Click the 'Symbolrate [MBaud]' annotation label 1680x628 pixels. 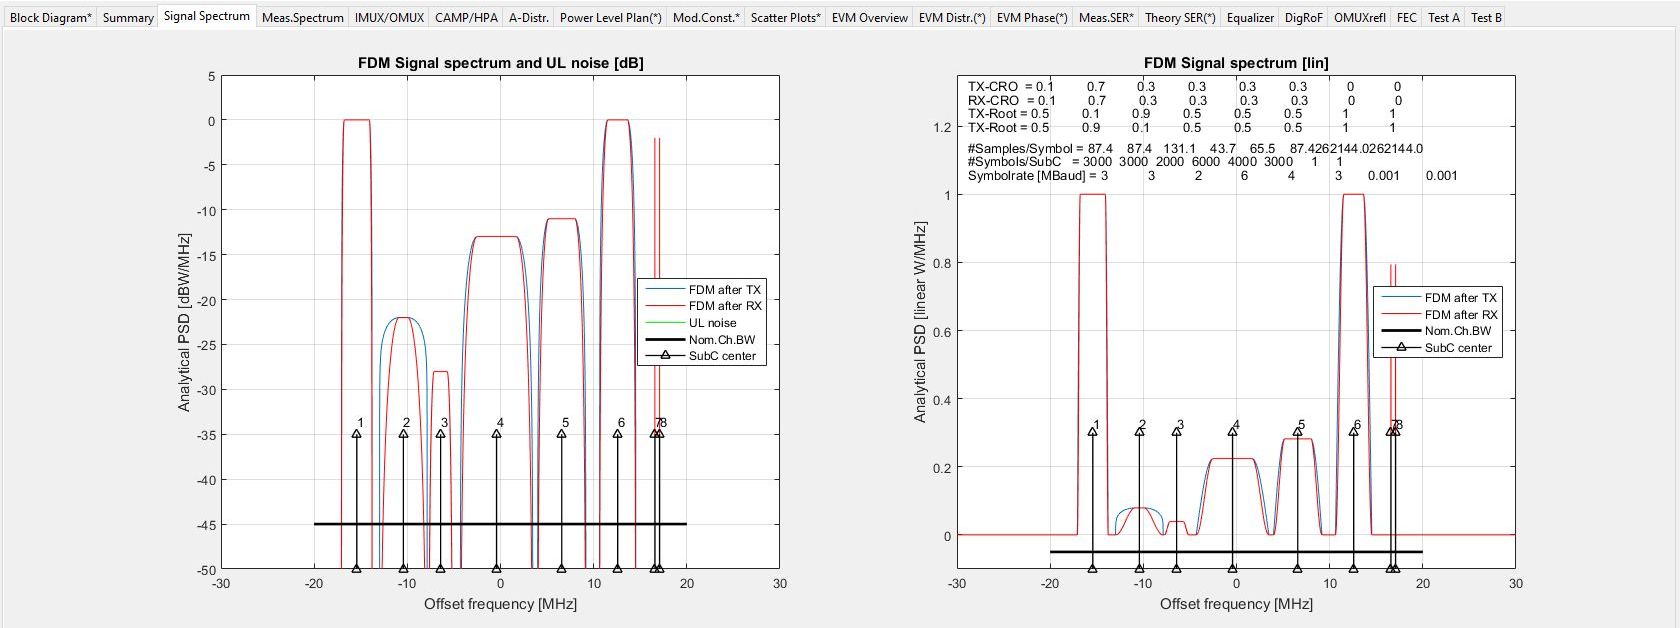point(1026,176)
